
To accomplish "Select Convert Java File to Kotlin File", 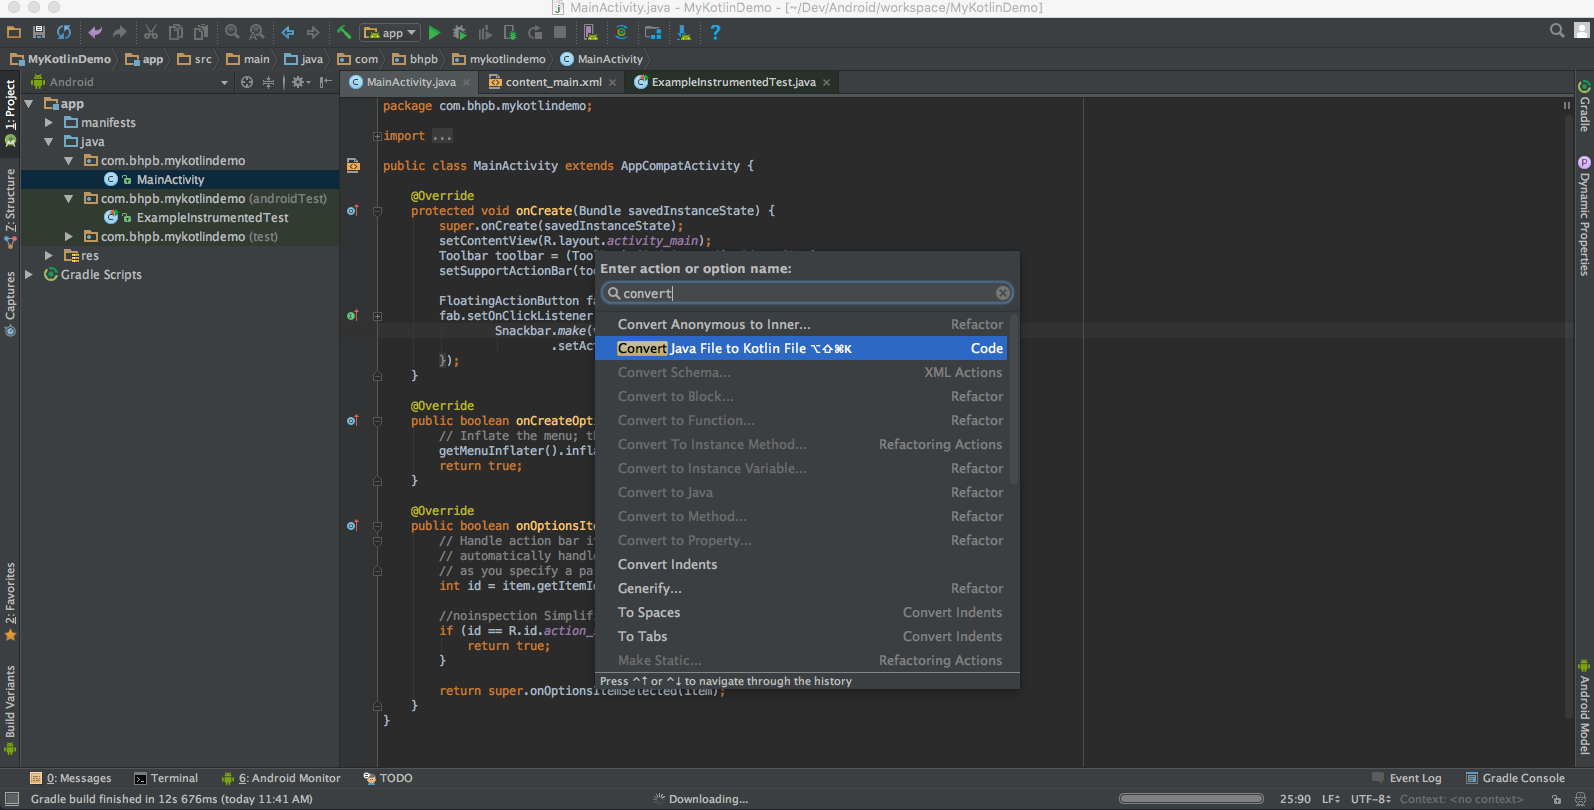I will tap(801, 348).
